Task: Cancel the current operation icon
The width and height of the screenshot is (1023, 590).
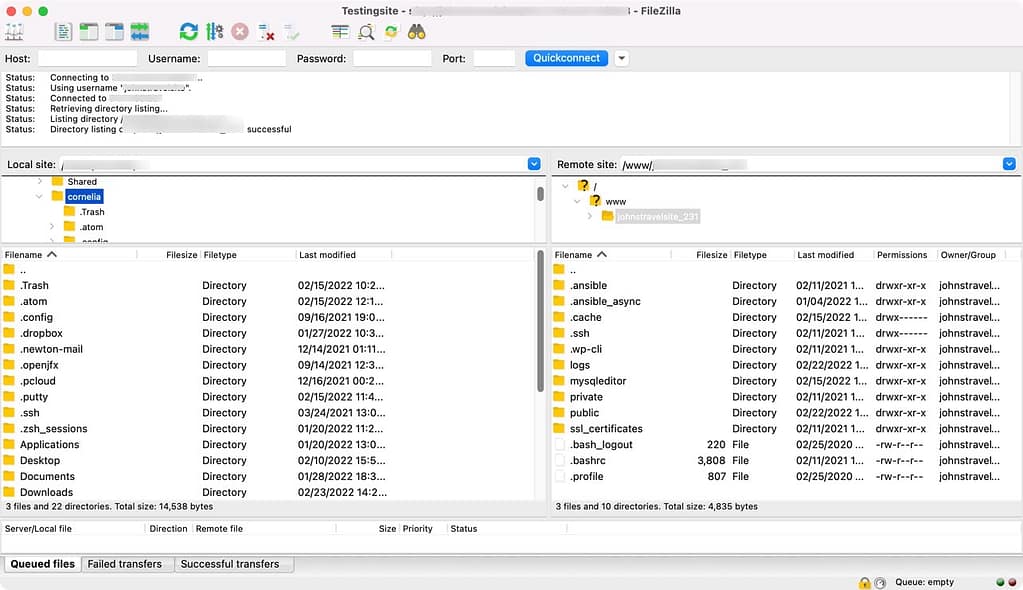Action: (239, 31)
